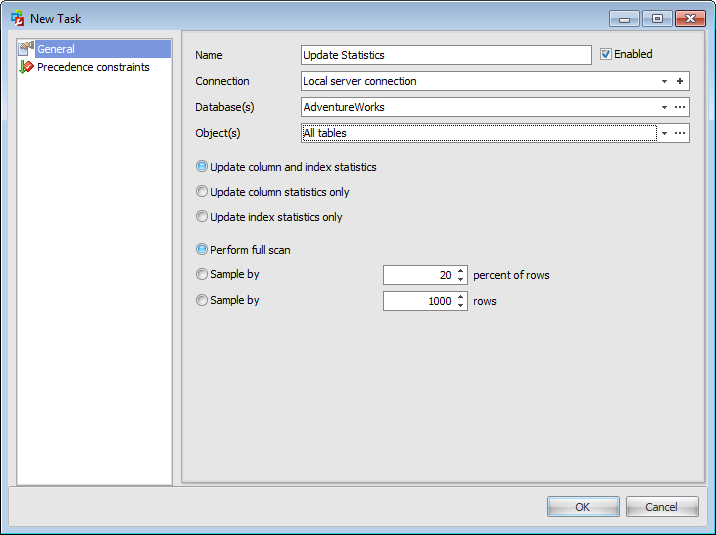Click the Name text field

pyautogui.click(x=446, y=55)
